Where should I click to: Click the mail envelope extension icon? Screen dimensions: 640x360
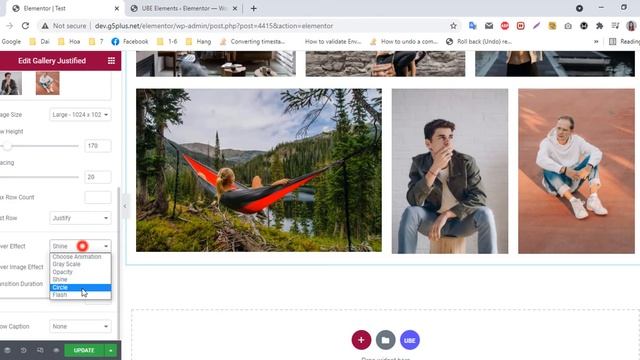tap(489, 26)
